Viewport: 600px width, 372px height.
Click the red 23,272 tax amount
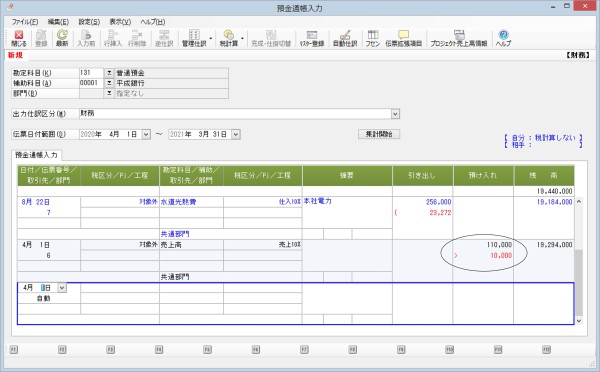(x=440, y=212)
